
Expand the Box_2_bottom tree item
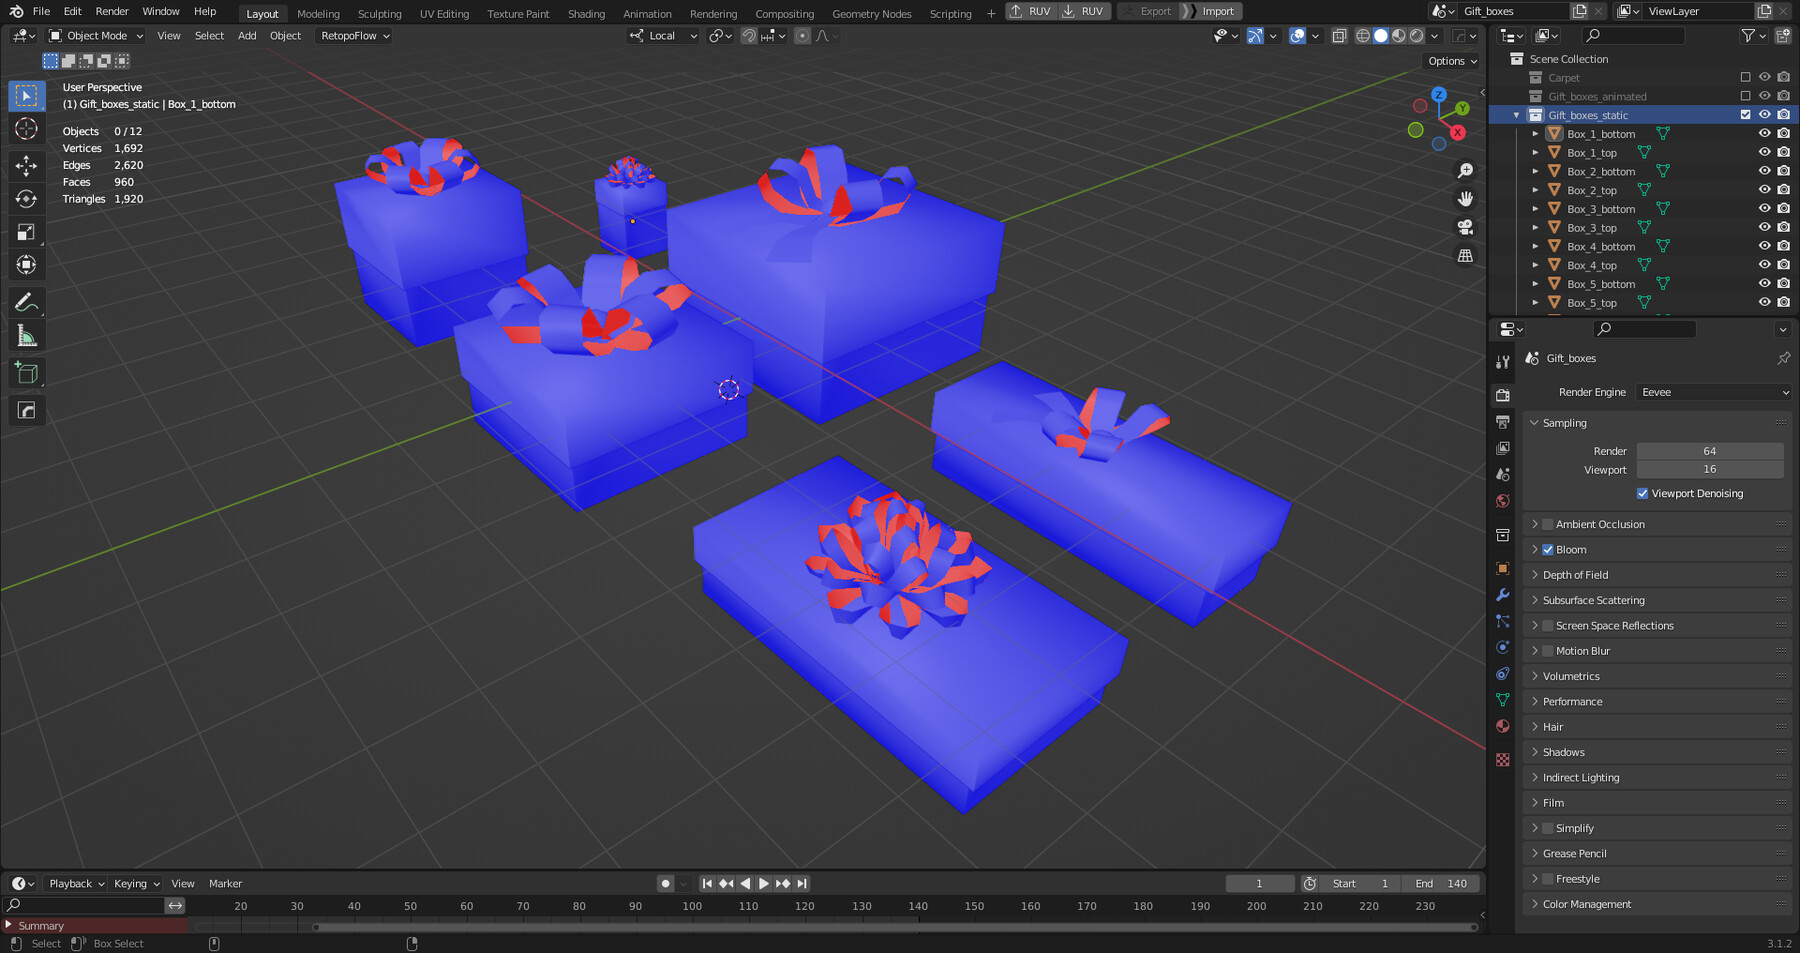(x=1536, y=171)
